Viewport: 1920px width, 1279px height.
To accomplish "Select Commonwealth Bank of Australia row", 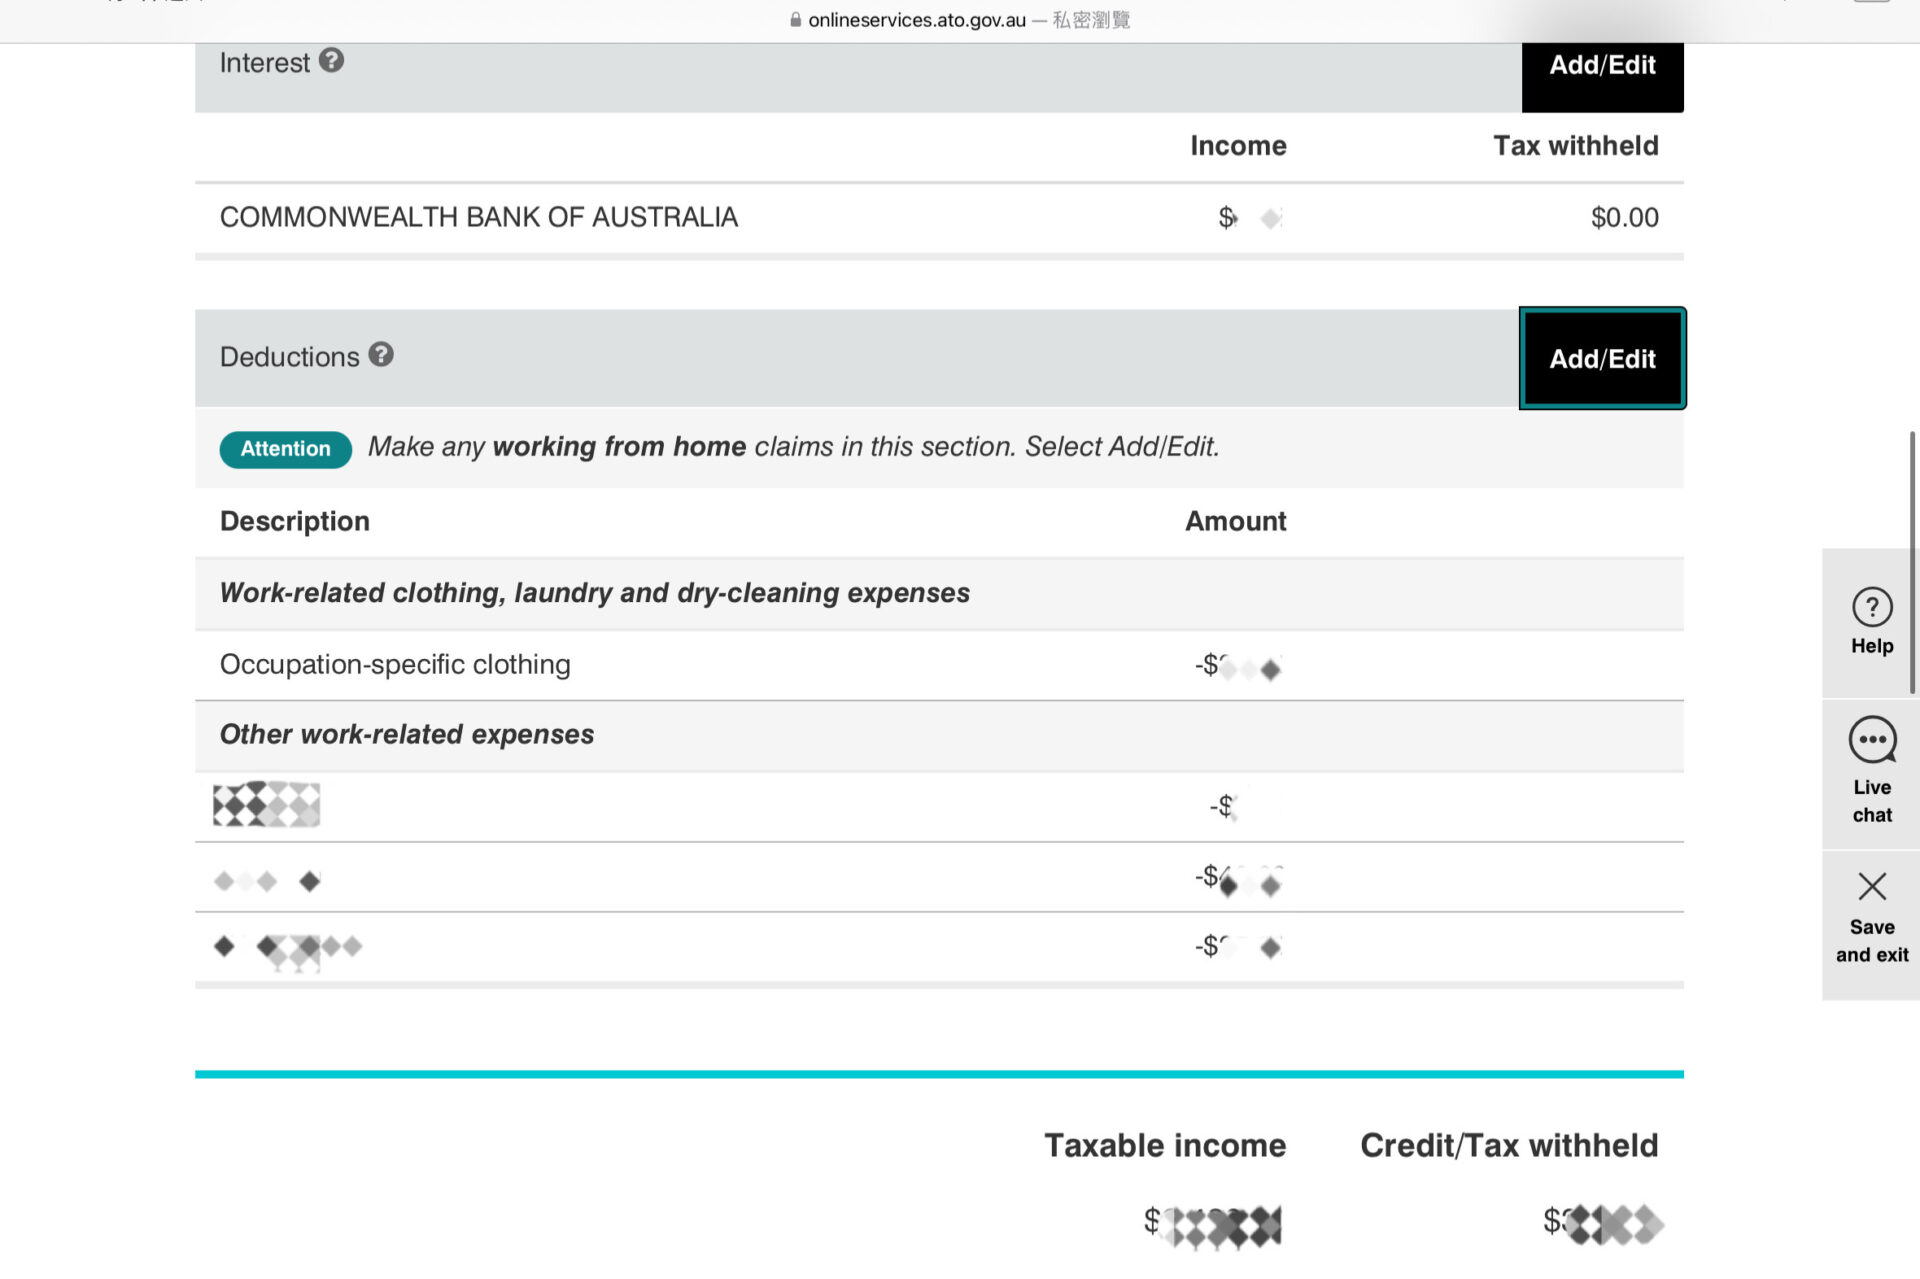I will pos(478,217).
